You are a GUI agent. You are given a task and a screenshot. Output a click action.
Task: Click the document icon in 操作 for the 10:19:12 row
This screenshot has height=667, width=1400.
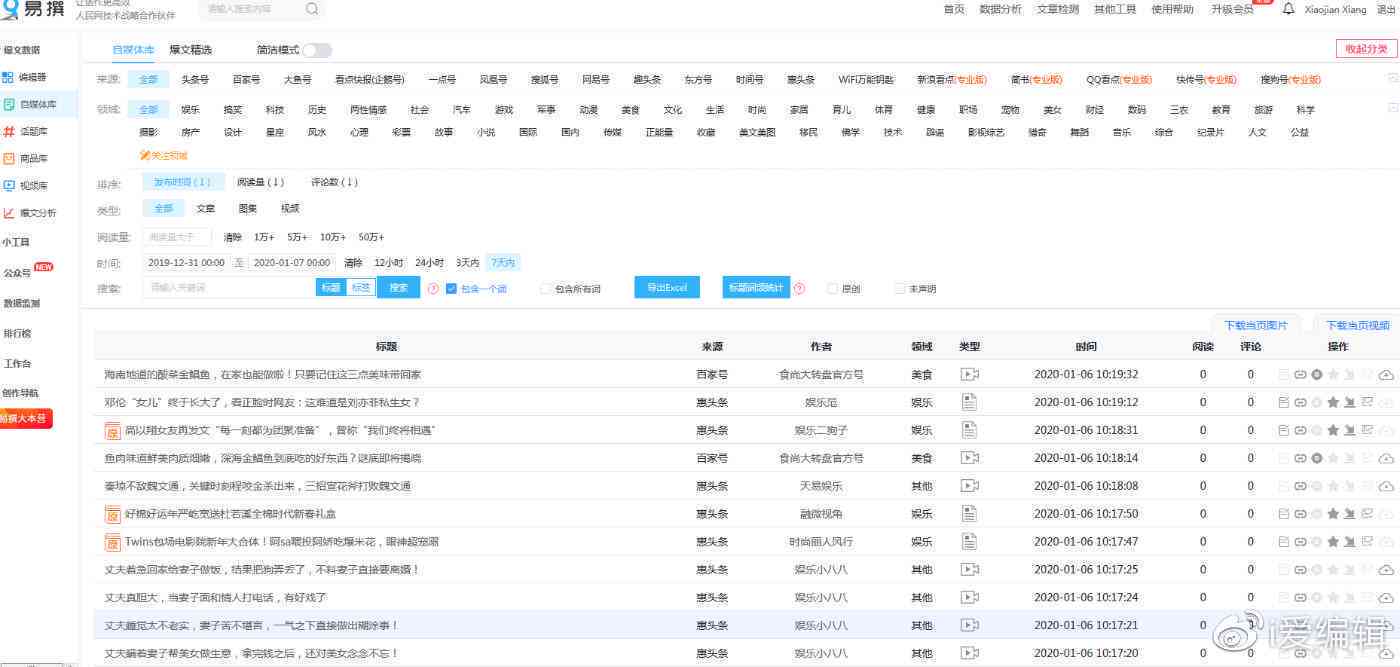pyautogui.click(x=1285, y=402)
